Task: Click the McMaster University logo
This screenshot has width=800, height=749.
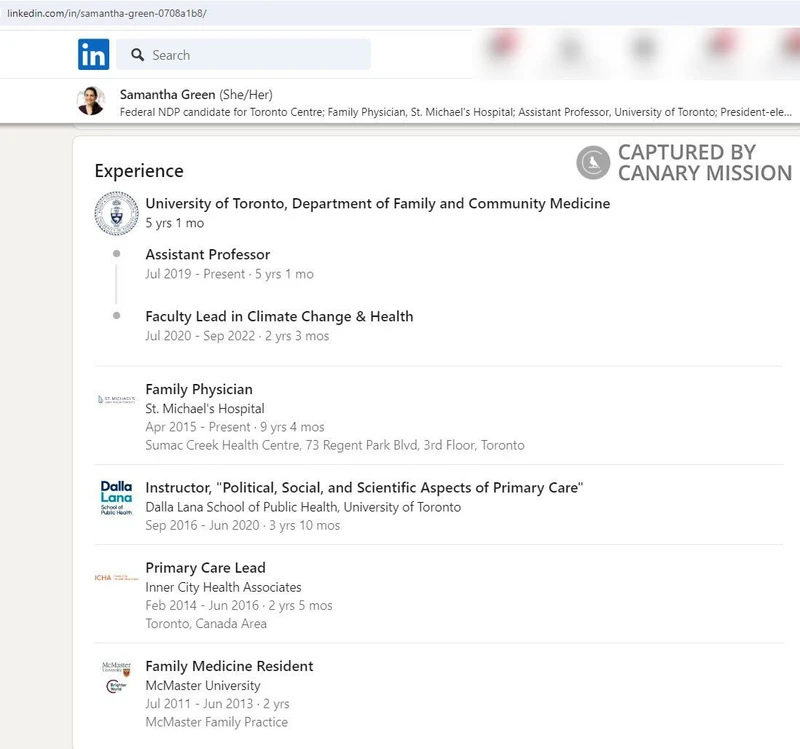Action: 116,677
